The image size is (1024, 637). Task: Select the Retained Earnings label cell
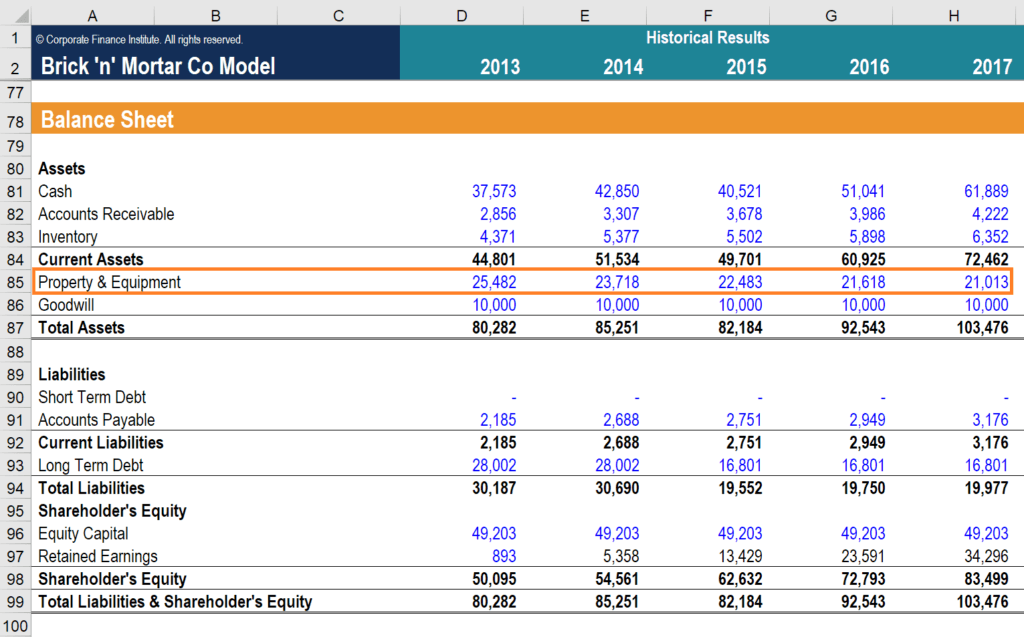[100, 556]
